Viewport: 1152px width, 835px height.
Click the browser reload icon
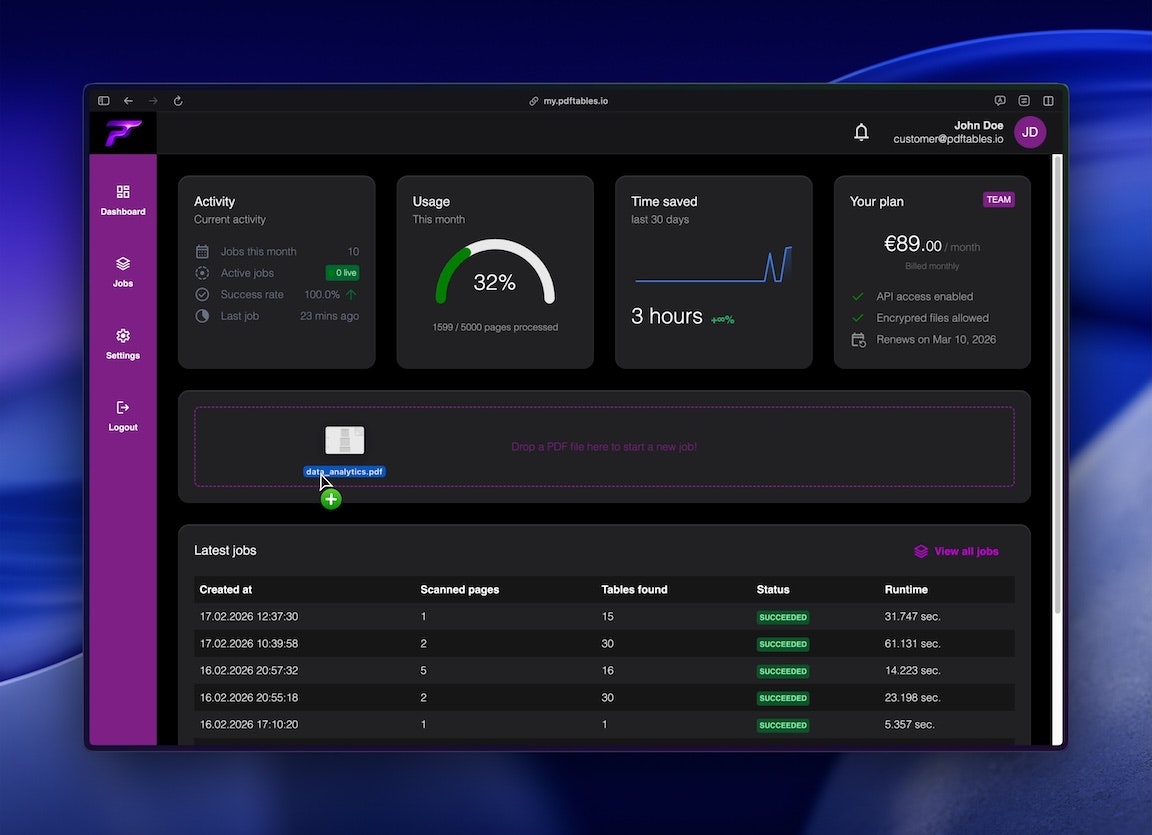click(x=177, y=100)
